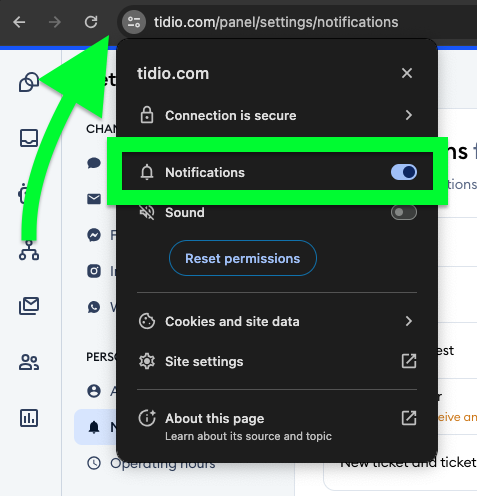477x496 pixels.
Task: Reload the page with refresh icon
Action: tap(91, 22)
